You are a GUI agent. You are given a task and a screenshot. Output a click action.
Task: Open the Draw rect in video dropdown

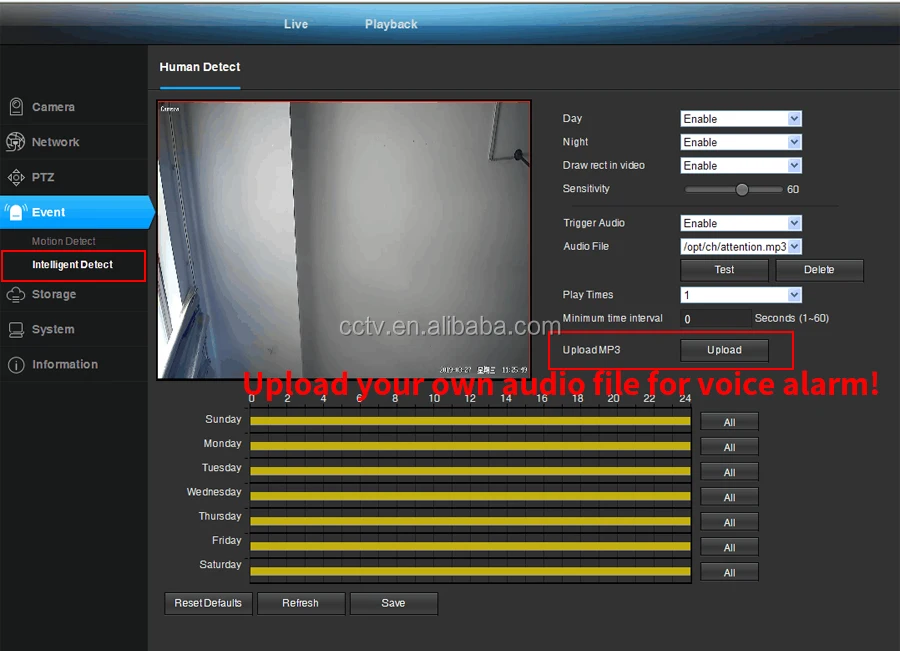point(741,166)
